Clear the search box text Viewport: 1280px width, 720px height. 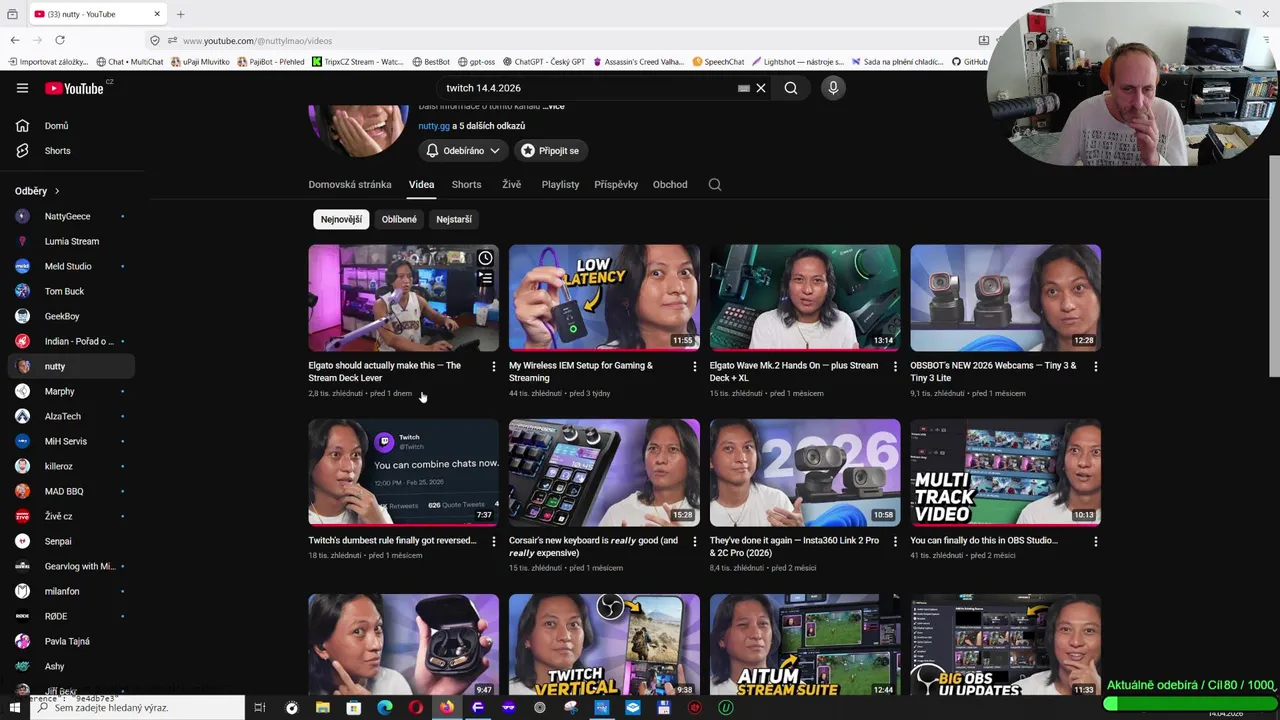[x=761, y=88]
